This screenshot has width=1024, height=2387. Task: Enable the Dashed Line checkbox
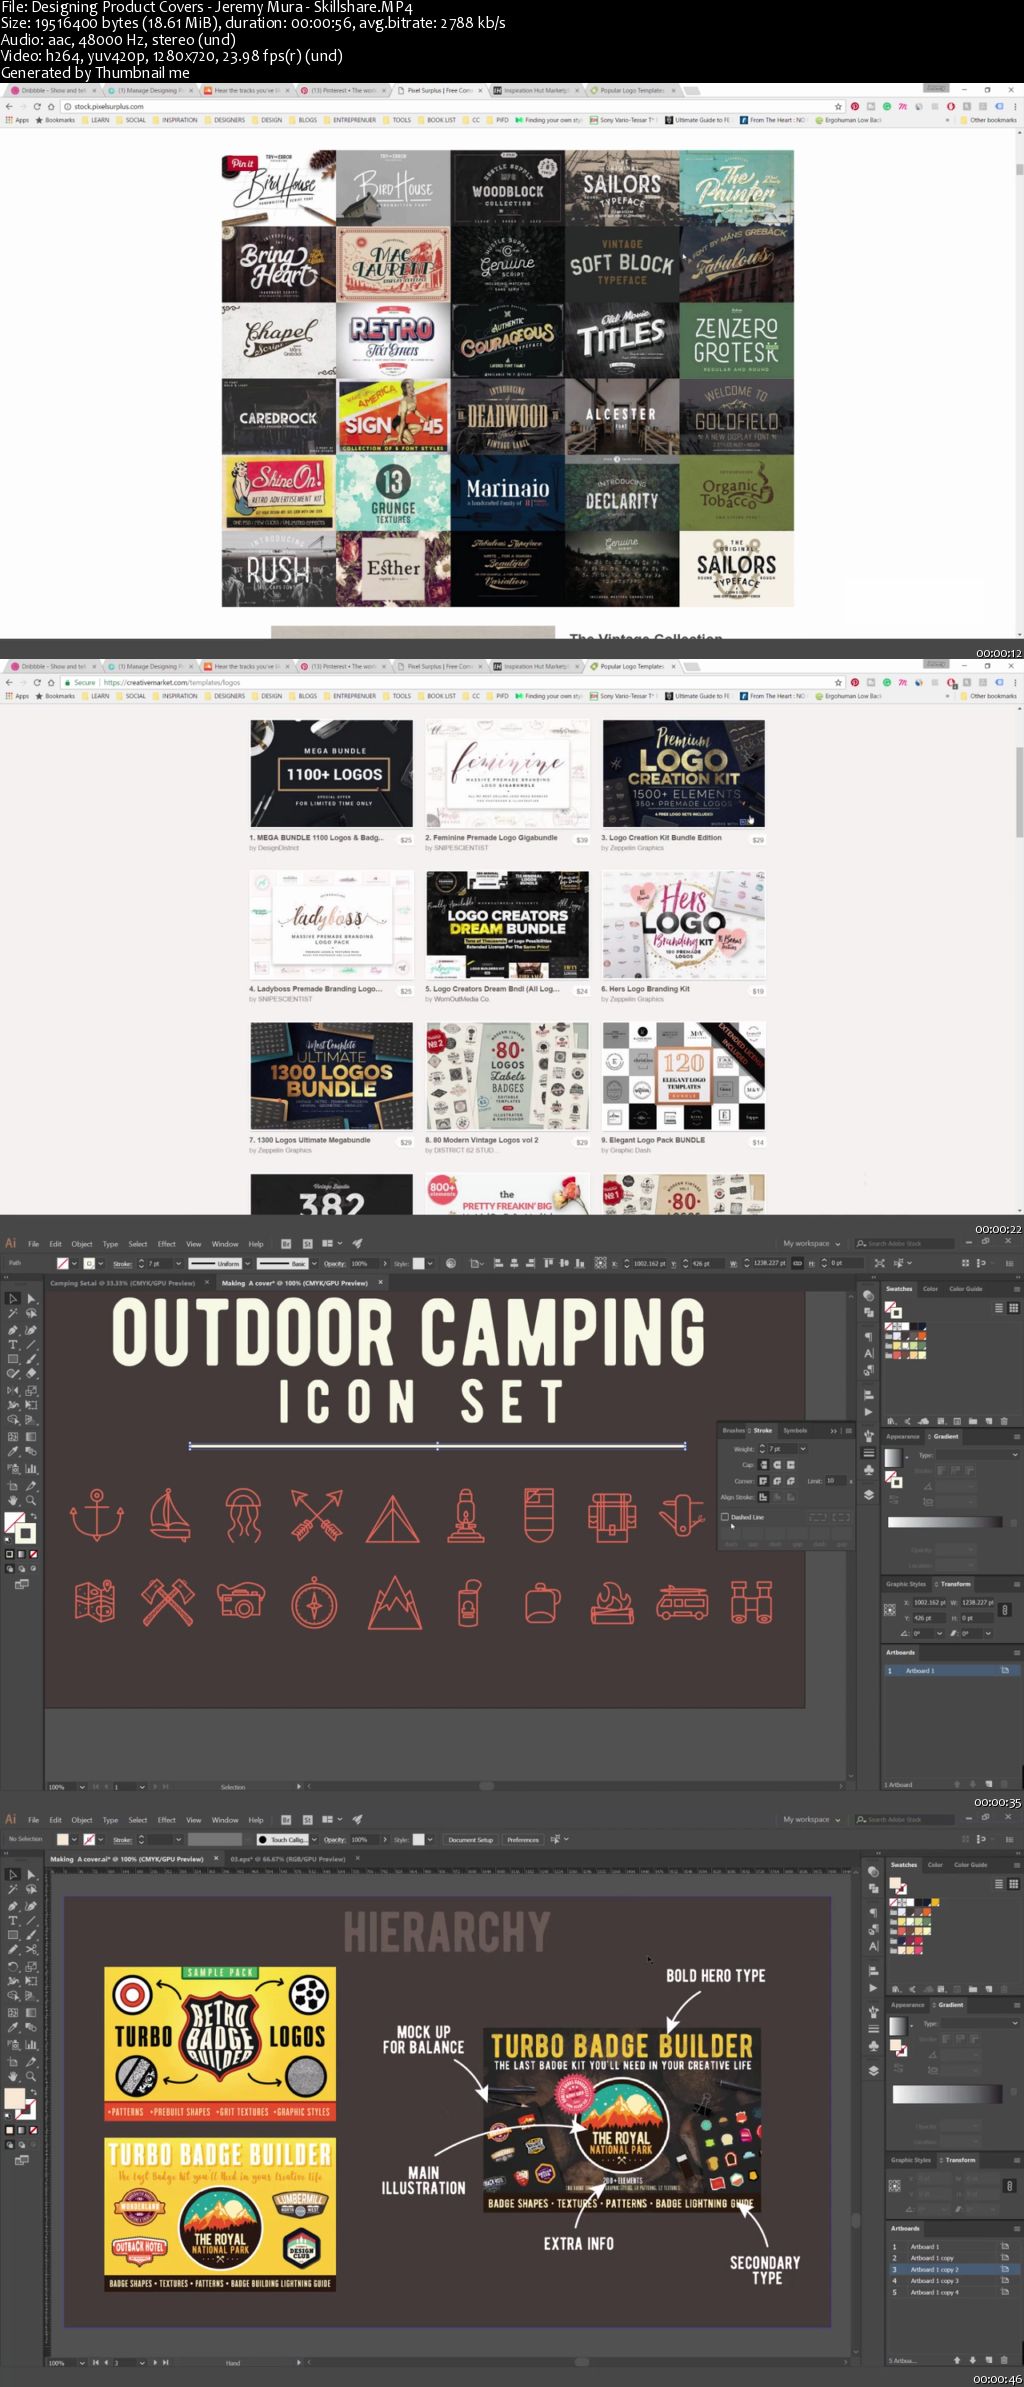(x=725, y=1517)
